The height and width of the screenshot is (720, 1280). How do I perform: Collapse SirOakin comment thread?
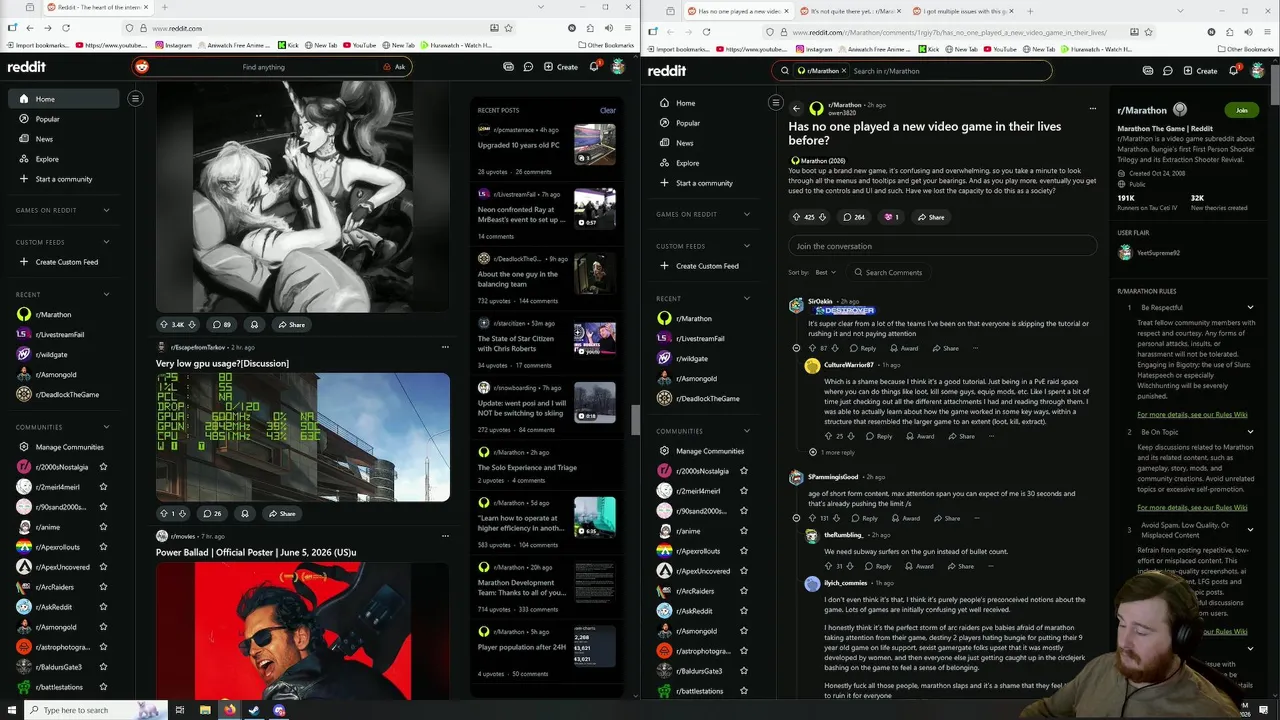[x=796, y=348]
